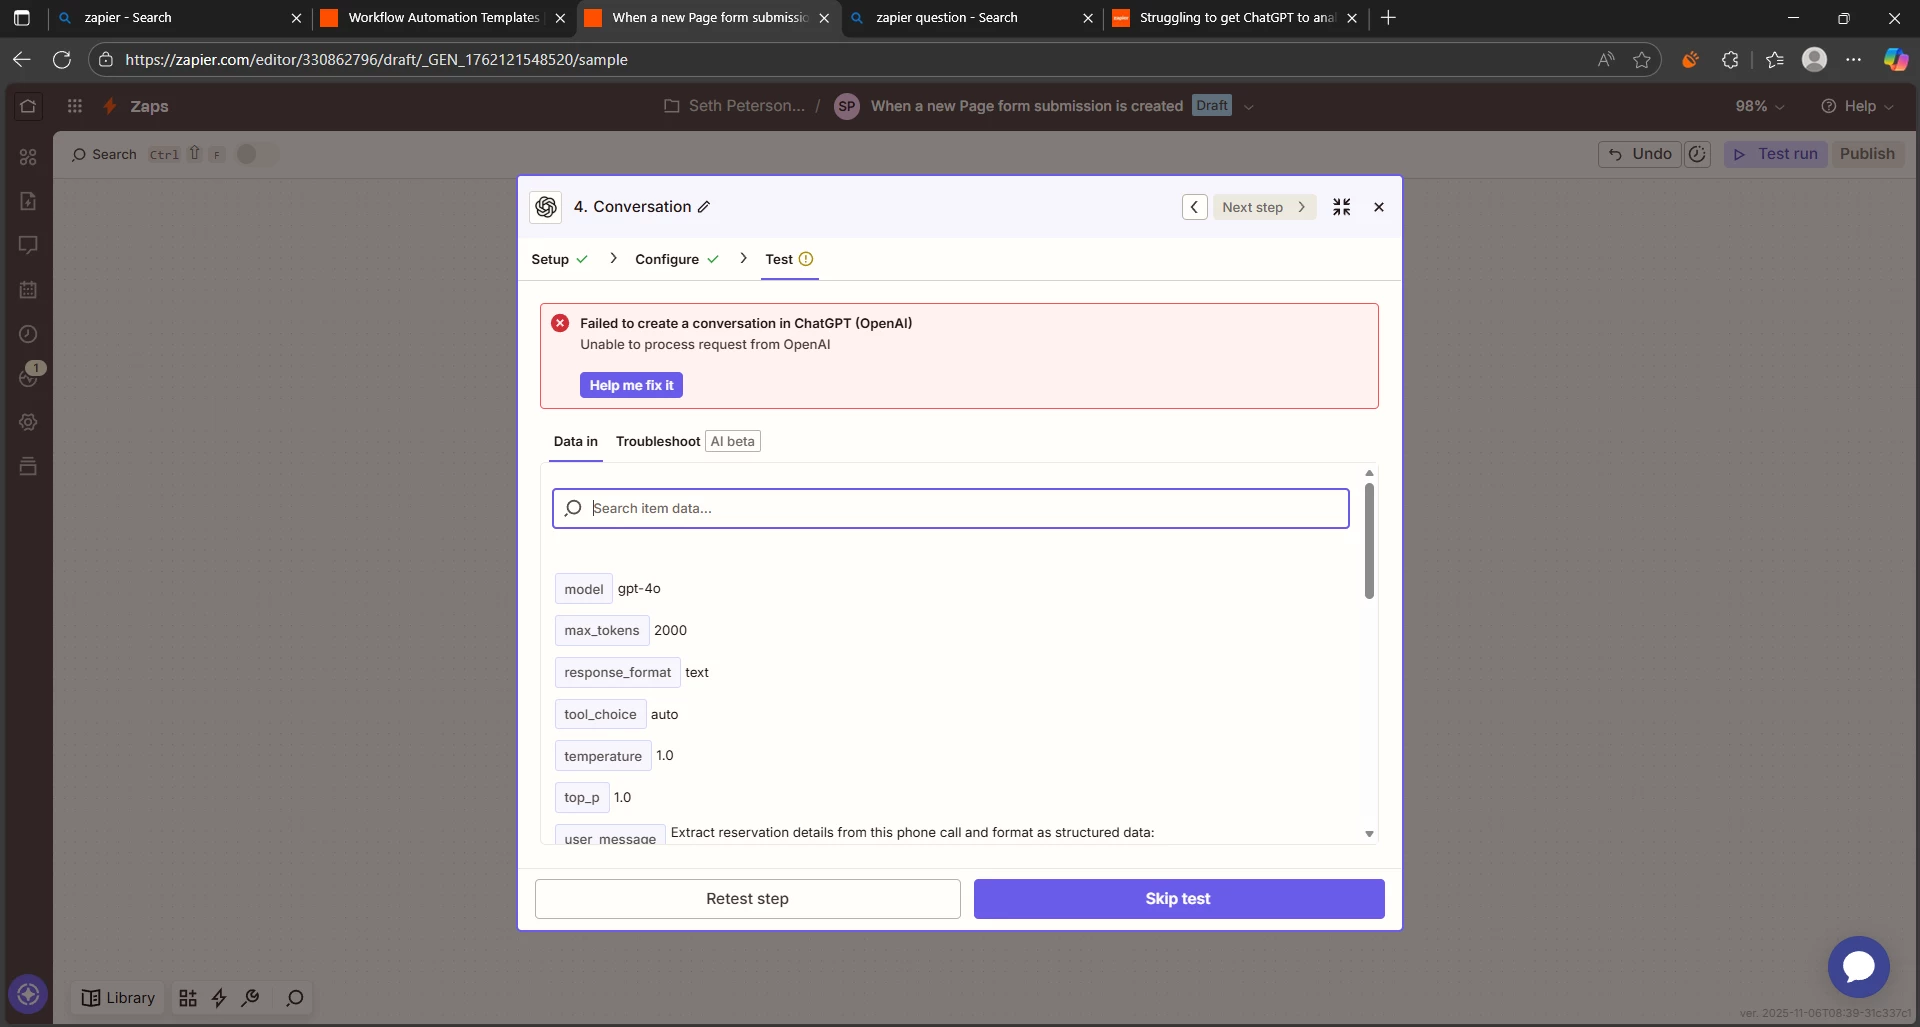Image resolution: width=1920 pixels, height=1027 pixels.
Task: Click the Test step warning icon
Action: pyautogui.click(x=806, y=259)
